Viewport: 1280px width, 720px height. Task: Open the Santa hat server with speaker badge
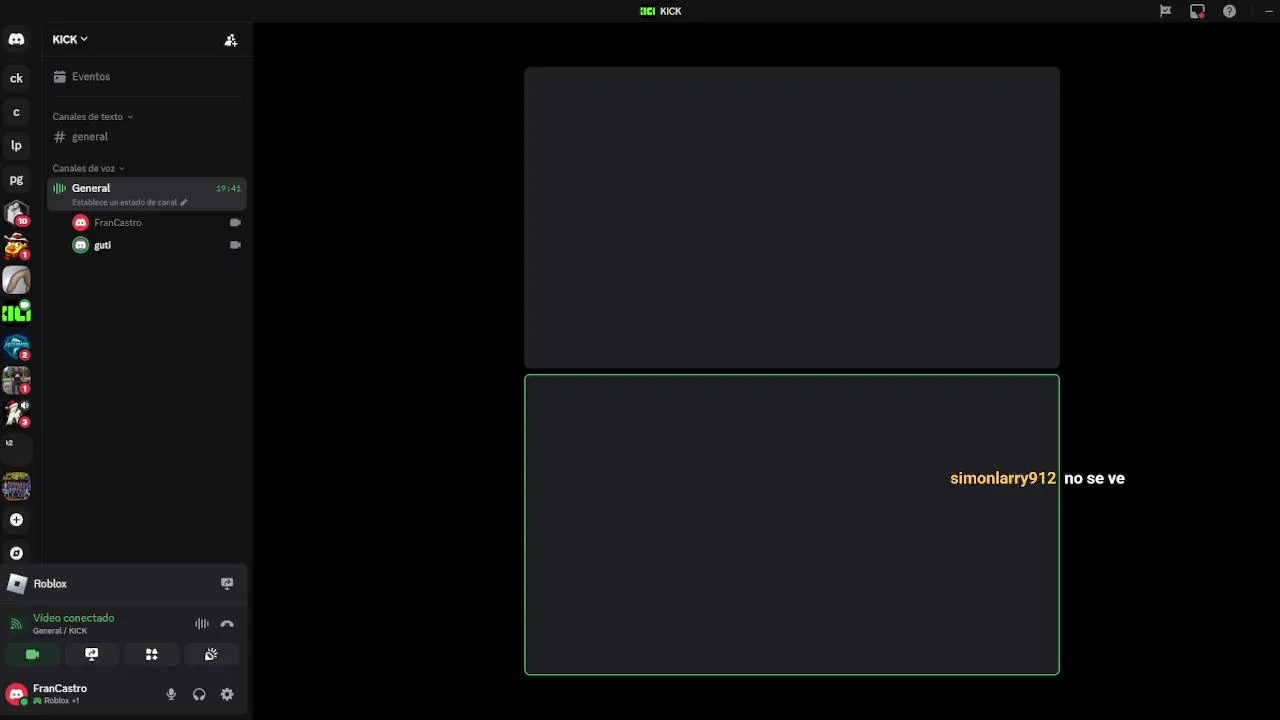16,413
